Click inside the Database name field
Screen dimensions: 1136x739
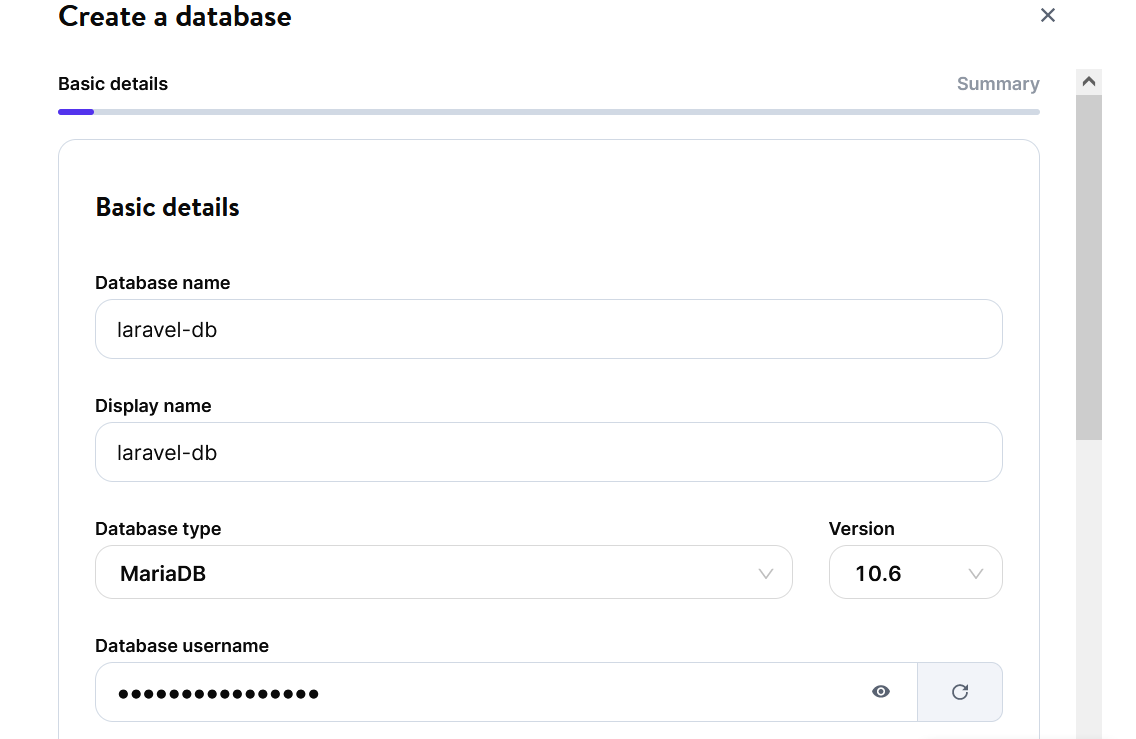click(548, 329)
